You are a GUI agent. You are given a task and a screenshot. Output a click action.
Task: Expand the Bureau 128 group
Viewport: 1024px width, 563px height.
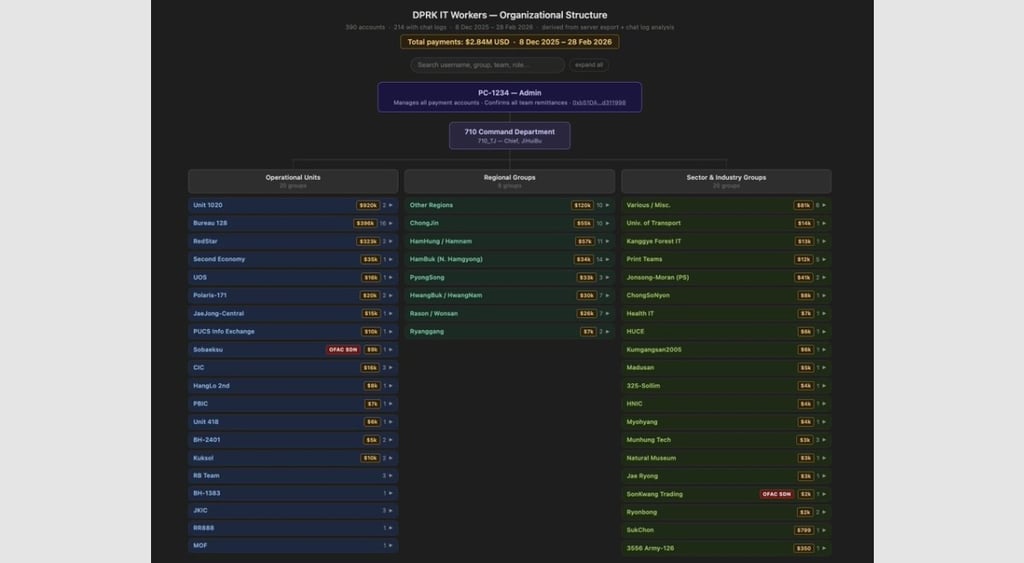(293, 223)
